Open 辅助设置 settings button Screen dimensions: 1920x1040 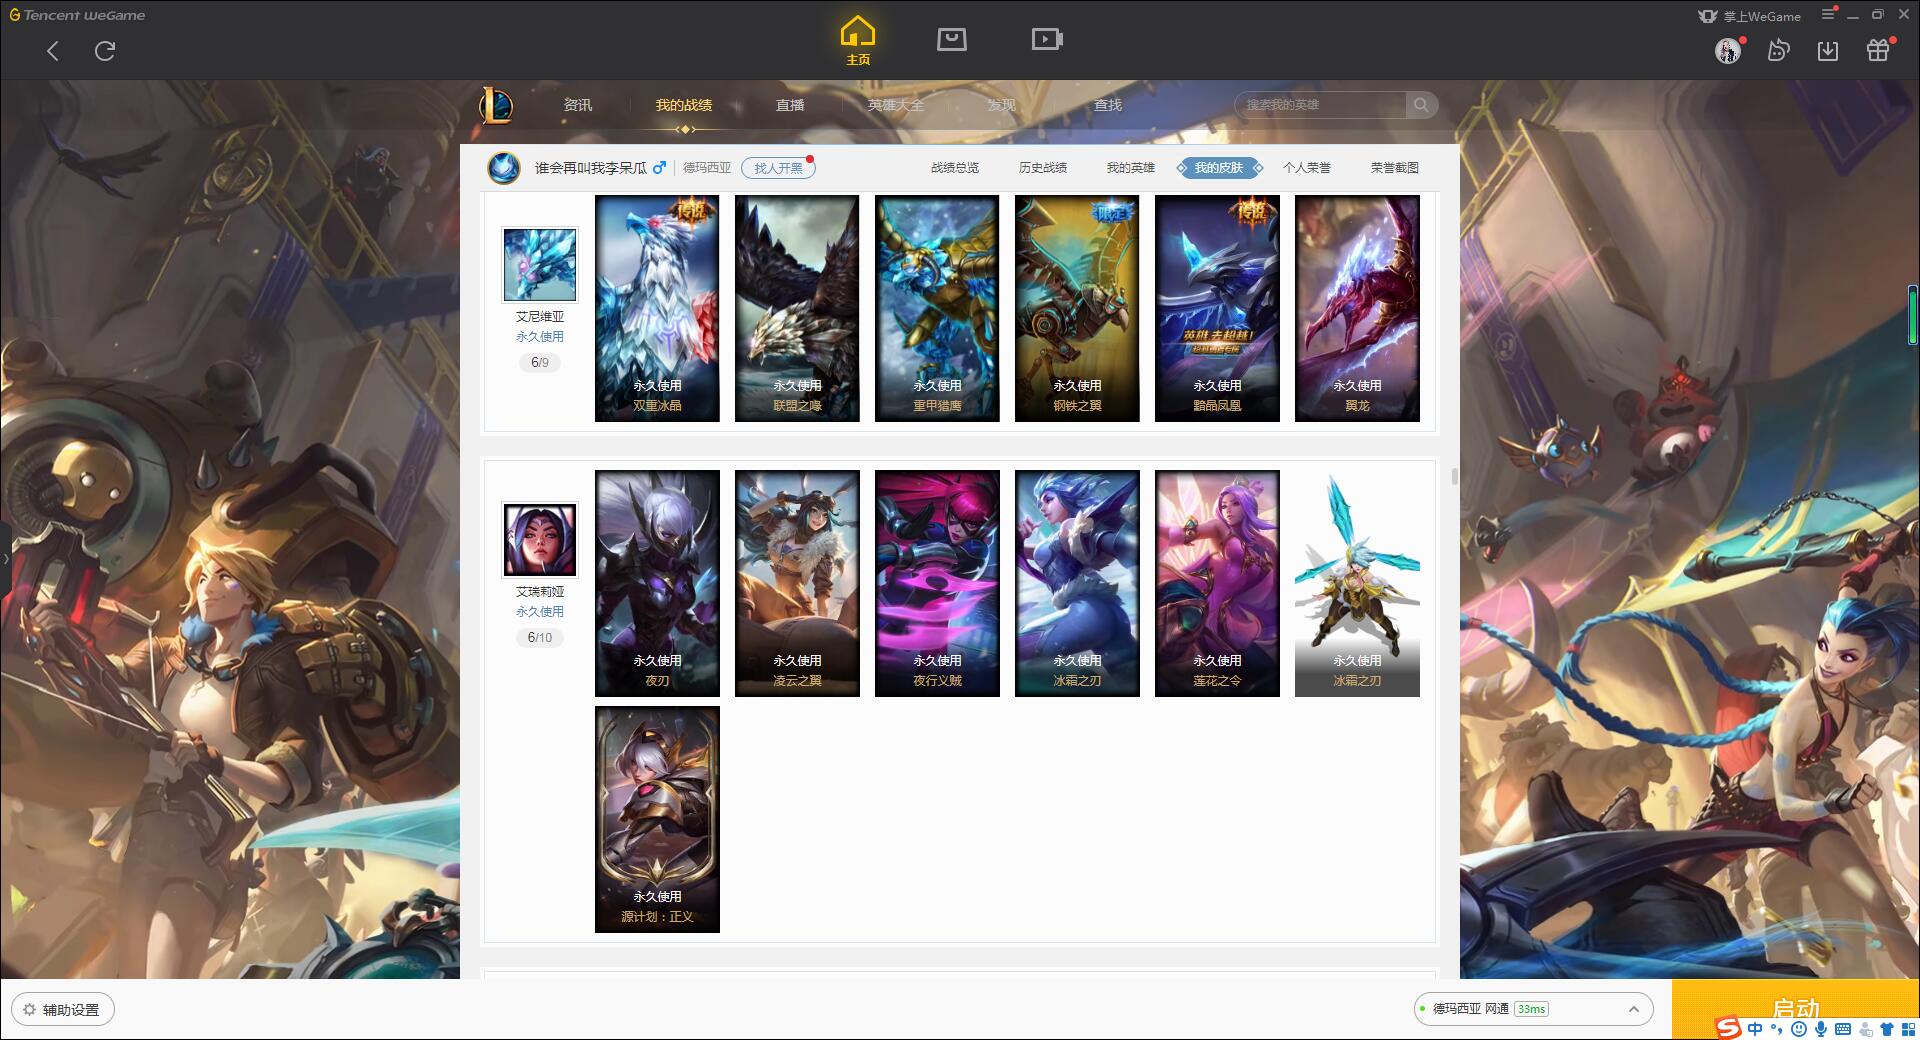[x=63, y=1010]
